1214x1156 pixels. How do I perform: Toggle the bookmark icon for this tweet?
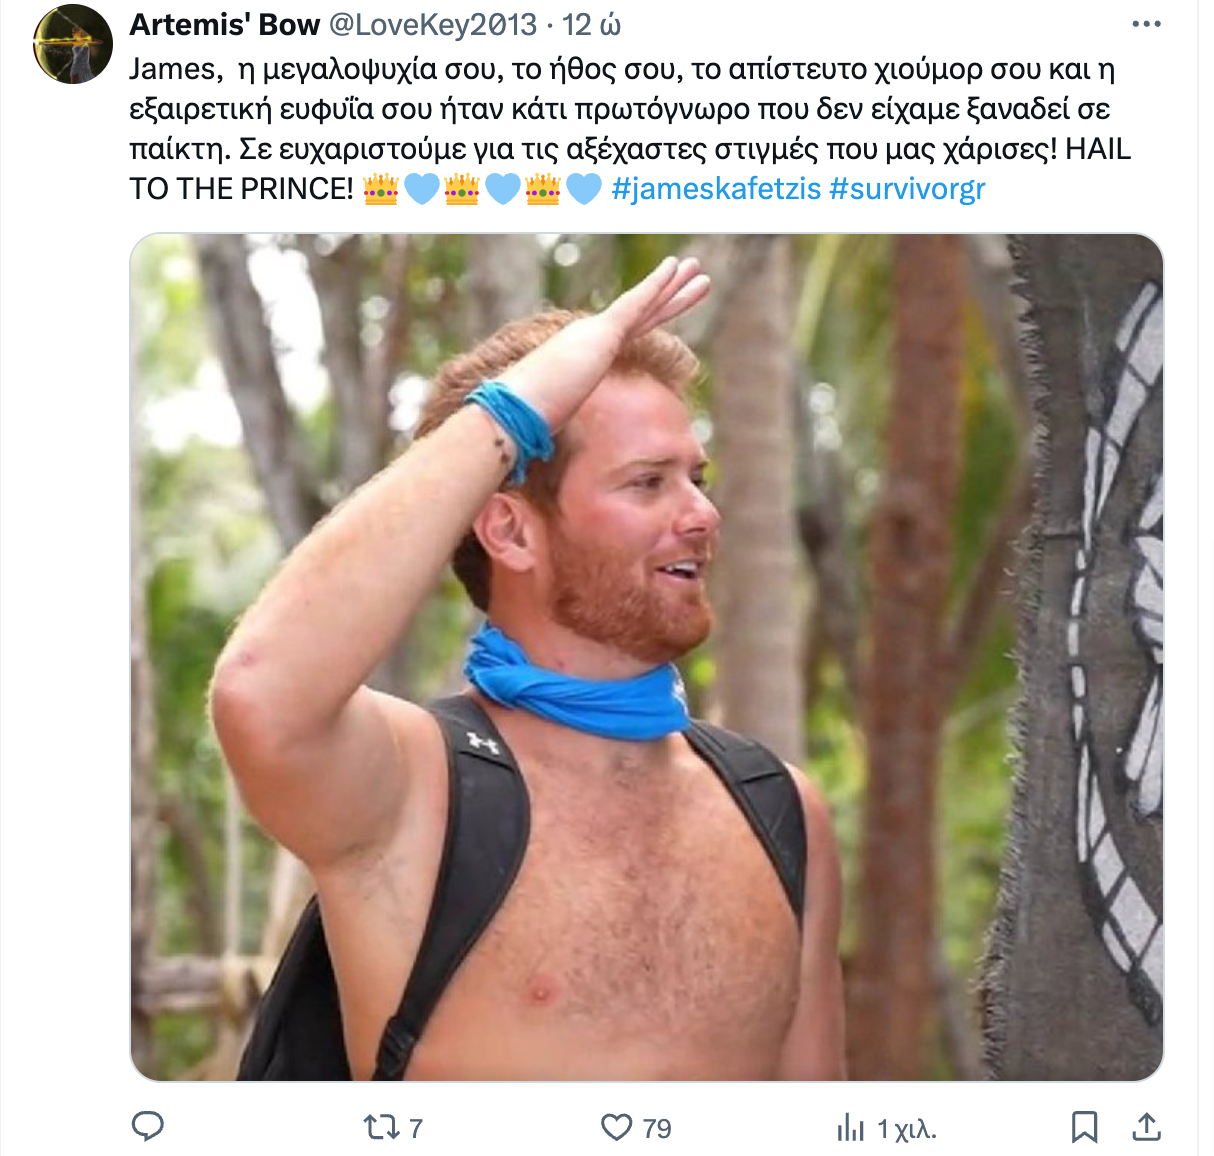(x=1084, y=1127)
